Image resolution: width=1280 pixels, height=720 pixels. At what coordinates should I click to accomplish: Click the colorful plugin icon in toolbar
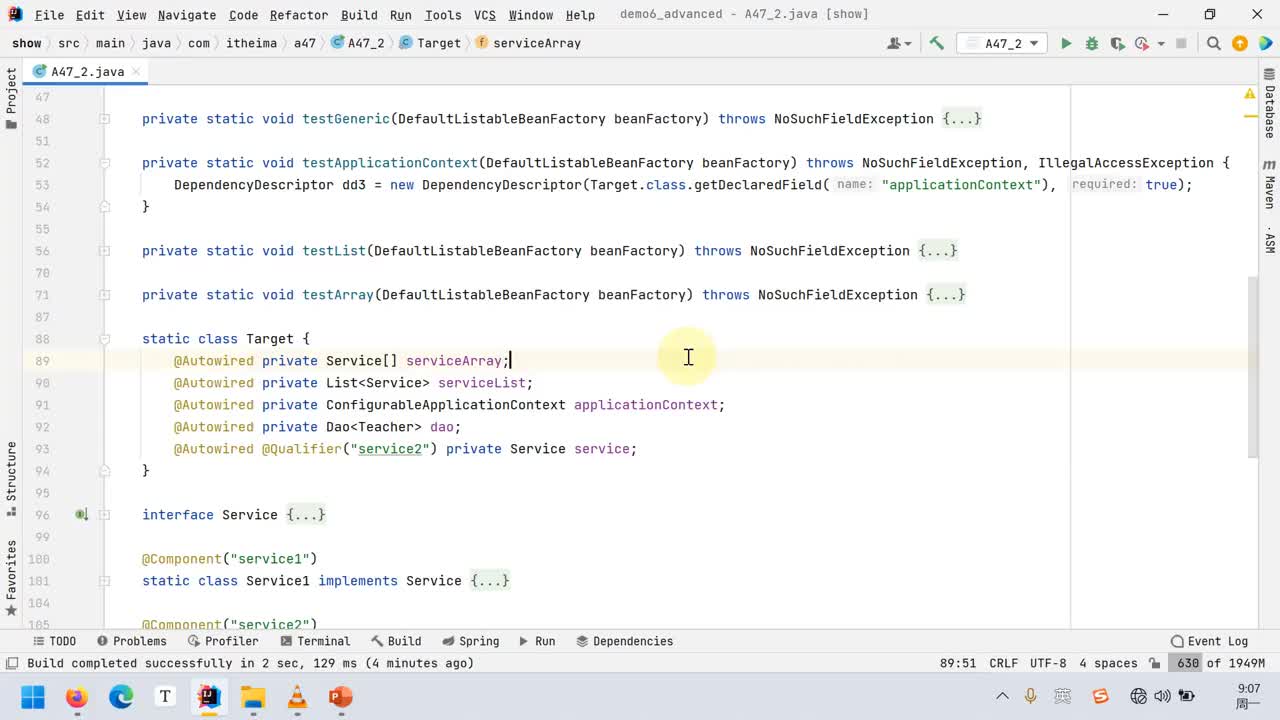click(x=1264, y=43)
